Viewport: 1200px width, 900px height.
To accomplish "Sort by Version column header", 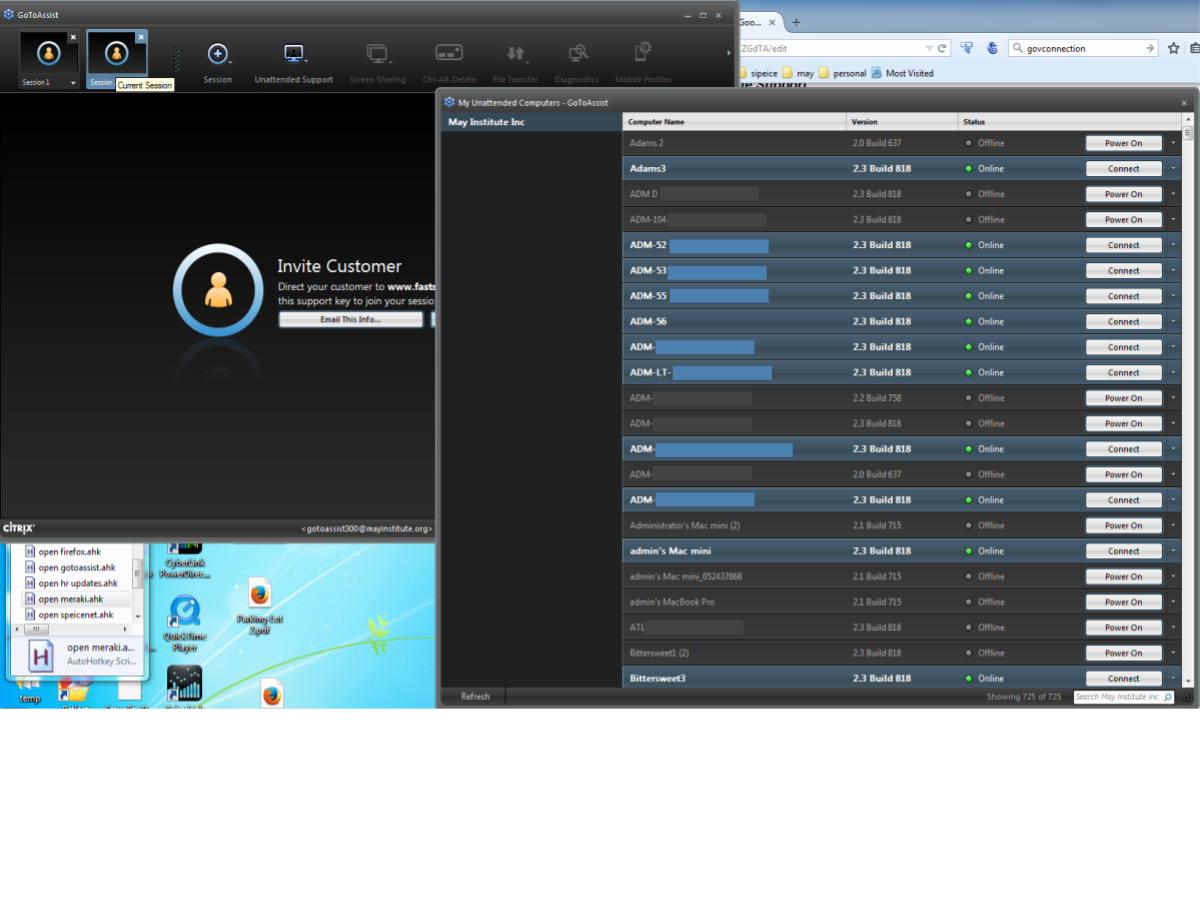I will coord(902,122).
